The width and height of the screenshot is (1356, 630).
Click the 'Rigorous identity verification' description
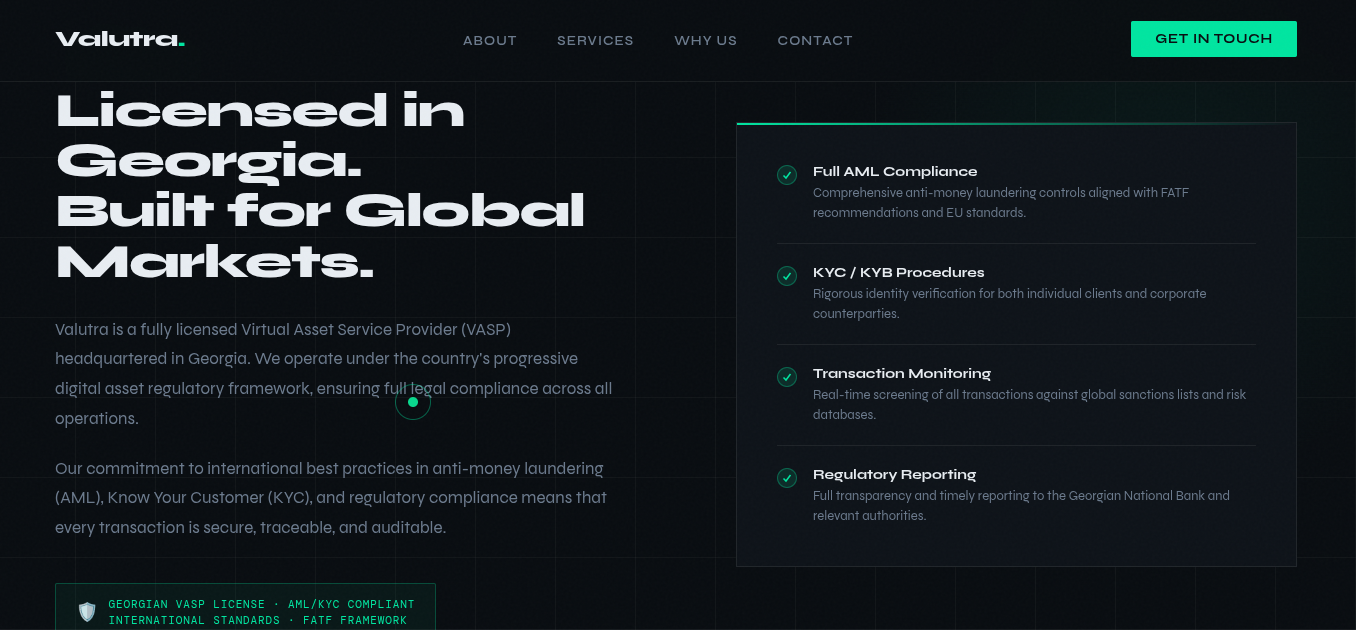(x=1010, y=304)
